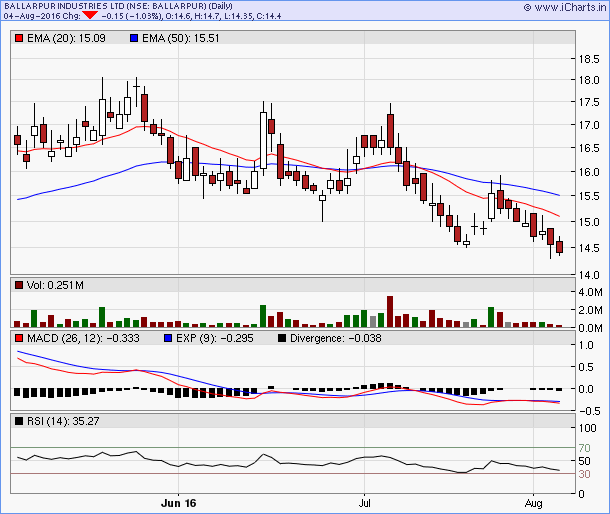
Task: Click the black Divergence legend swatch
Action: (282, 339)
